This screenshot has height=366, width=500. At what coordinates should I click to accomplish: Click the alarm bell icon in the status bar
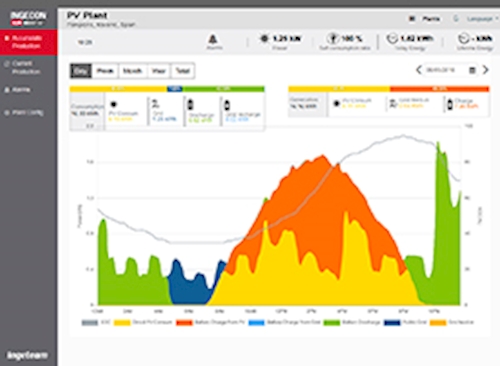213,39
